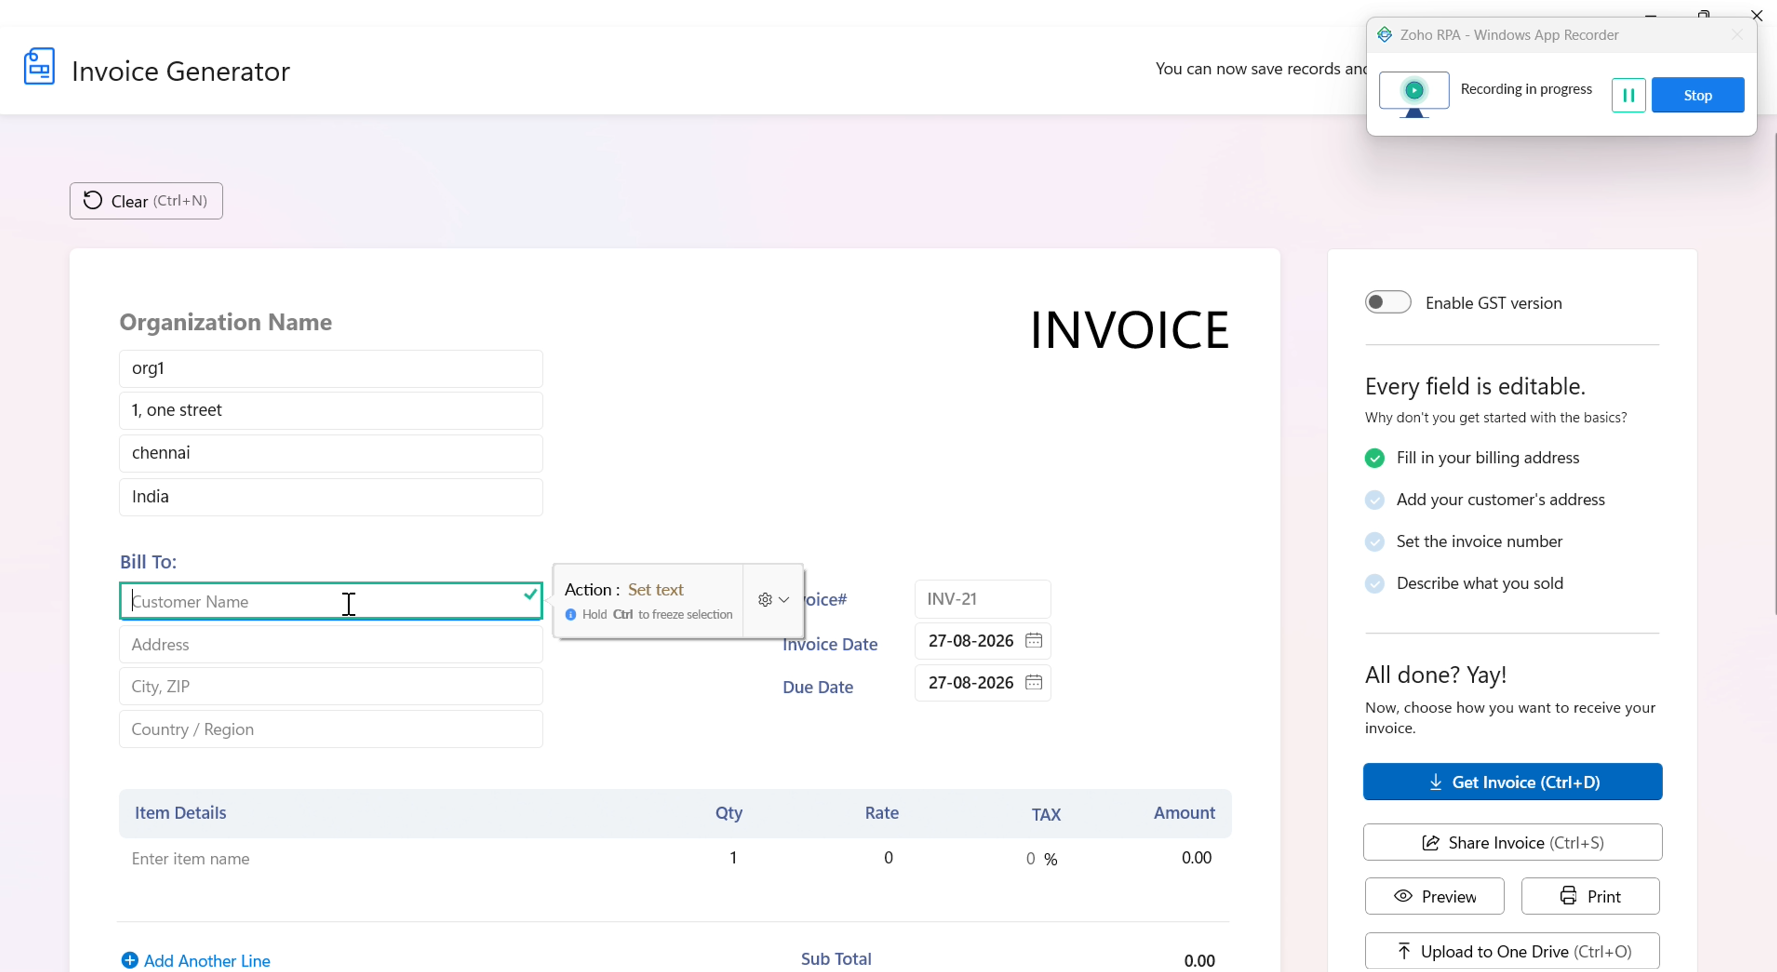Click Add Another Line link

[207, 961]
